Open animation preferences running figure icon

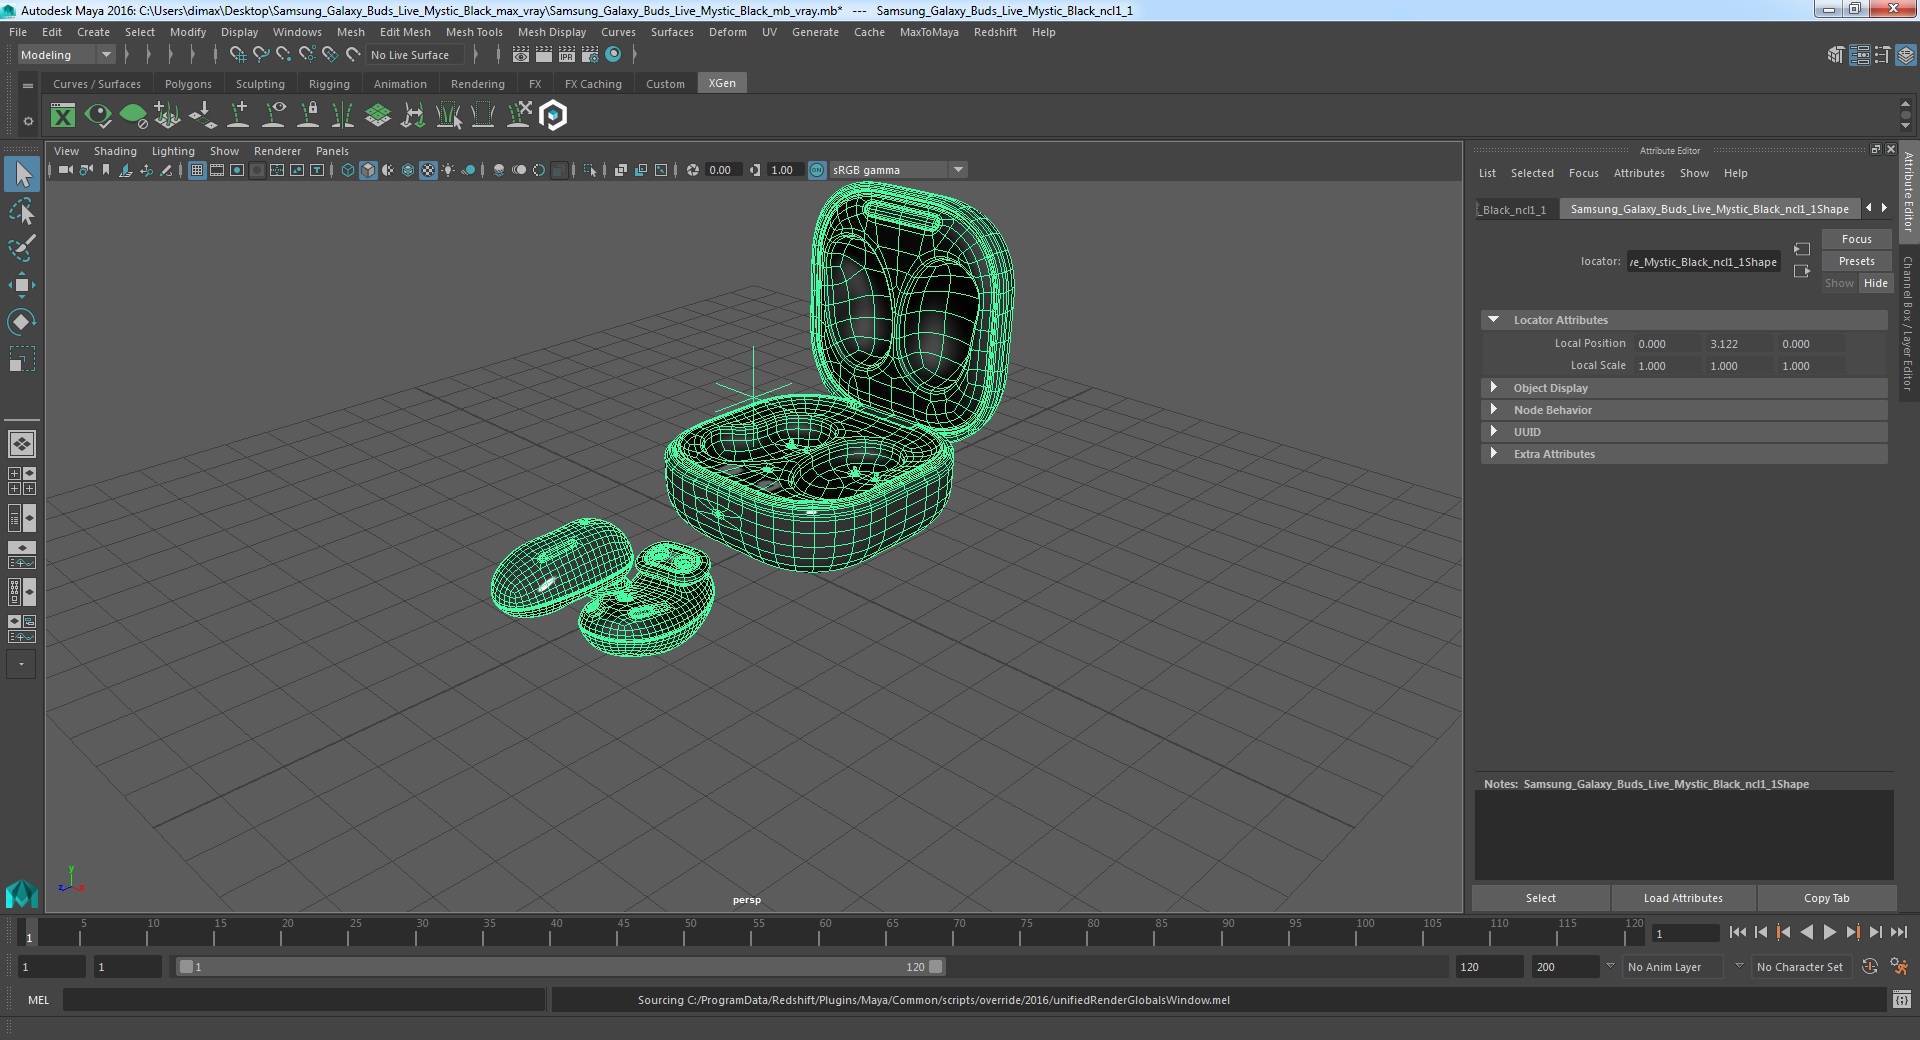1899,967
